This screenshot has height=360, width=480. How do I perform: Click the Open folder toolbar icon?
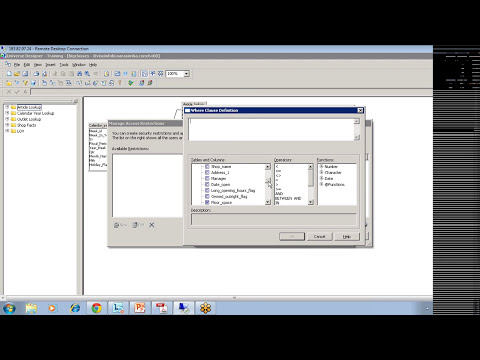pyautogui.click(x=17, y=74)
